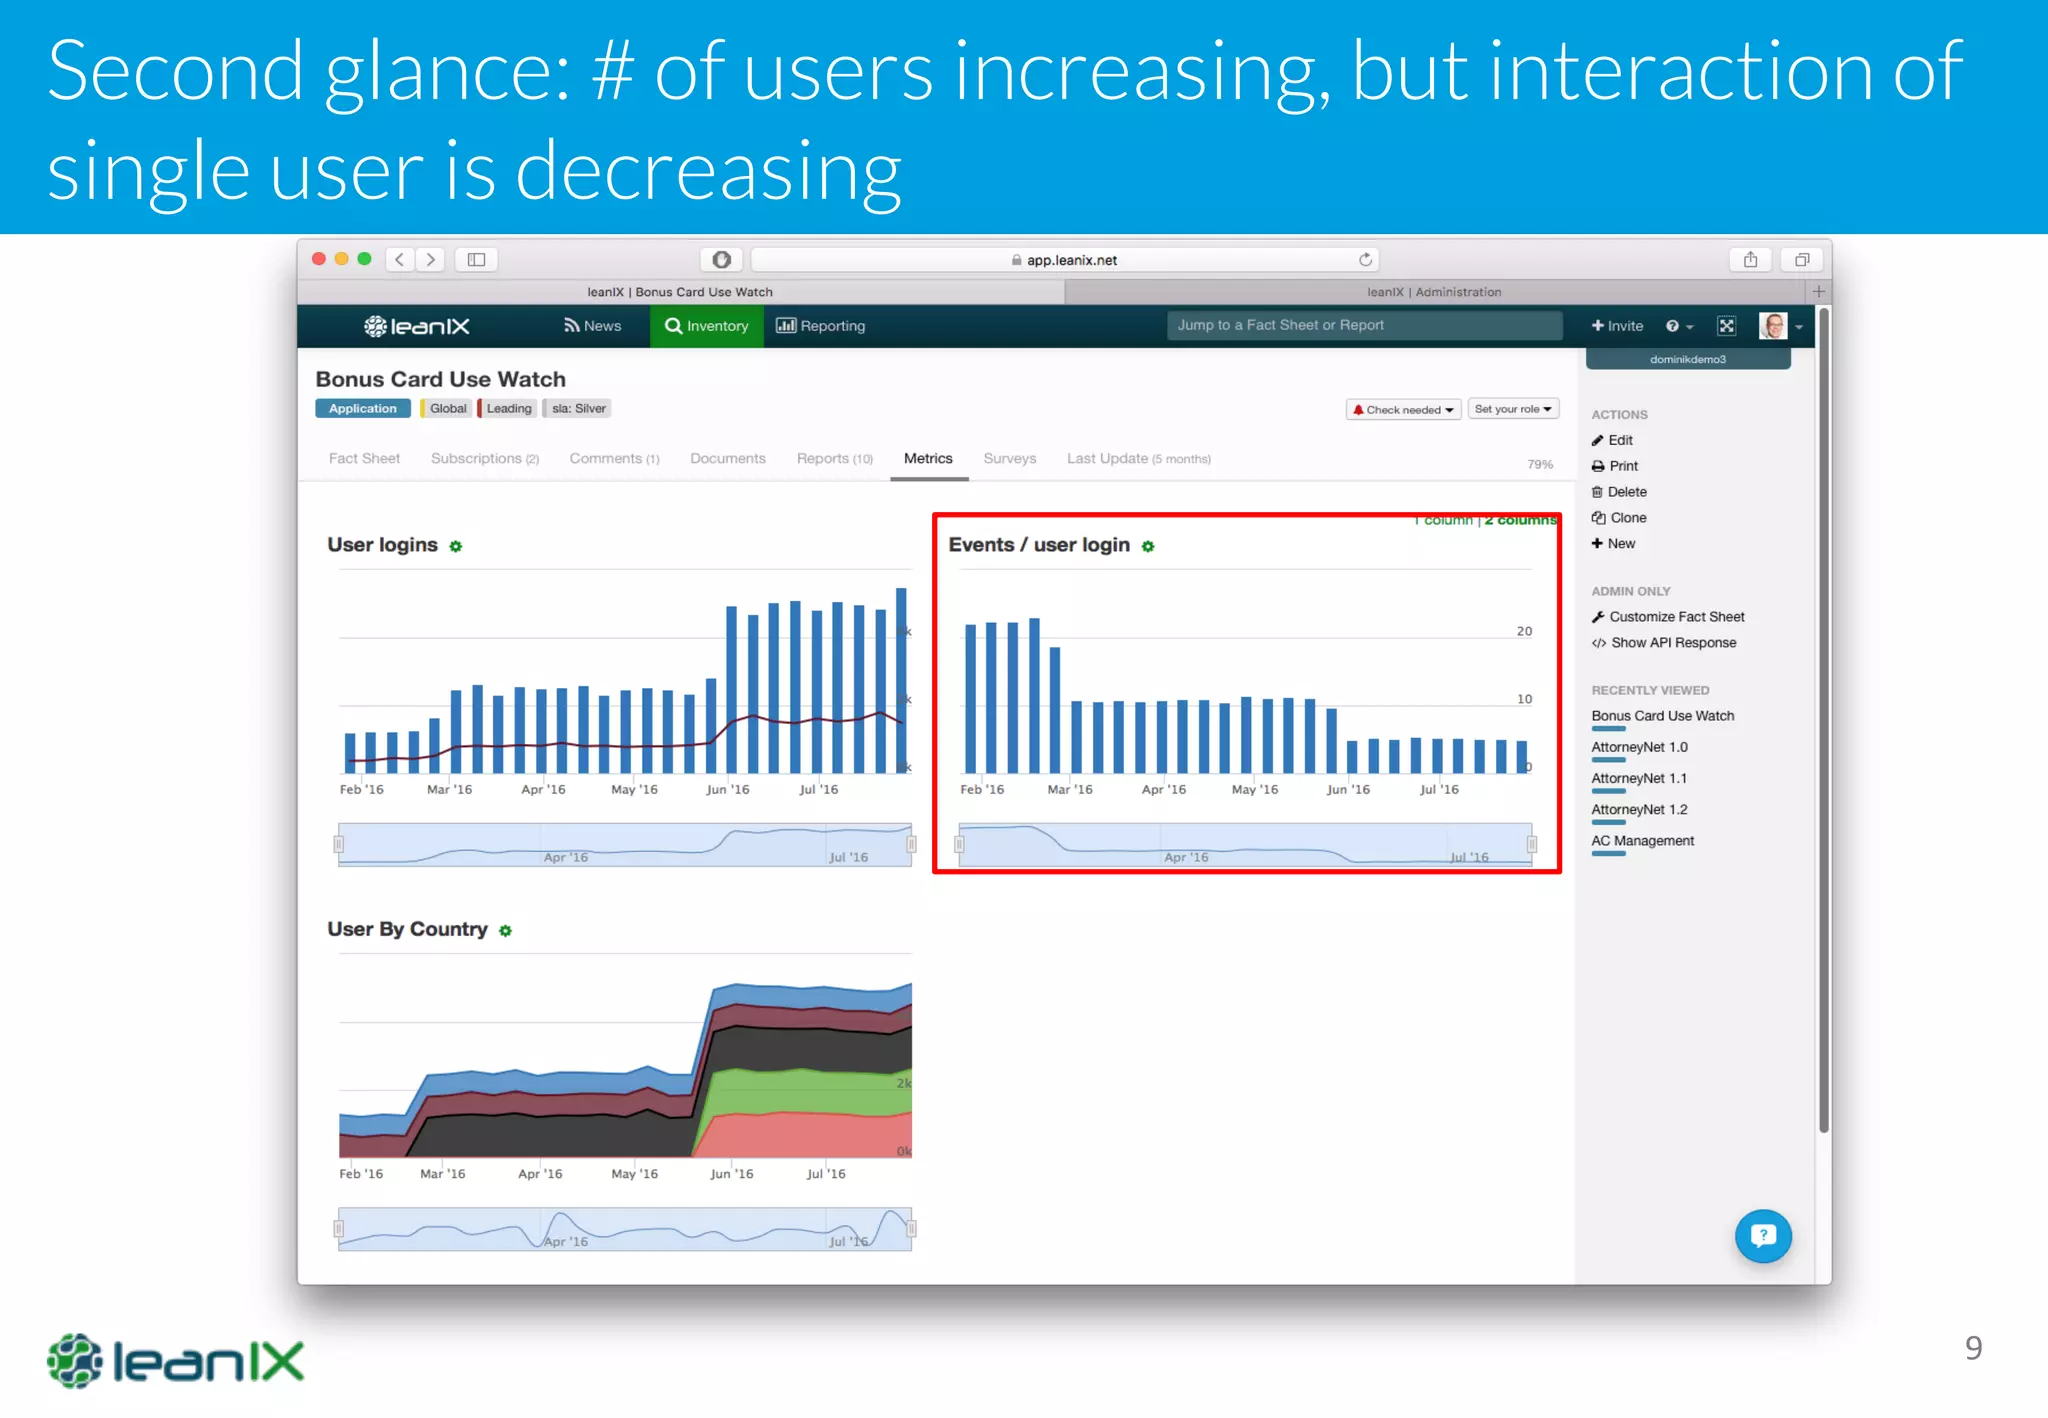Expand the Set your role dropdown
The image size is (2048, 1418).
[1513, 409]
